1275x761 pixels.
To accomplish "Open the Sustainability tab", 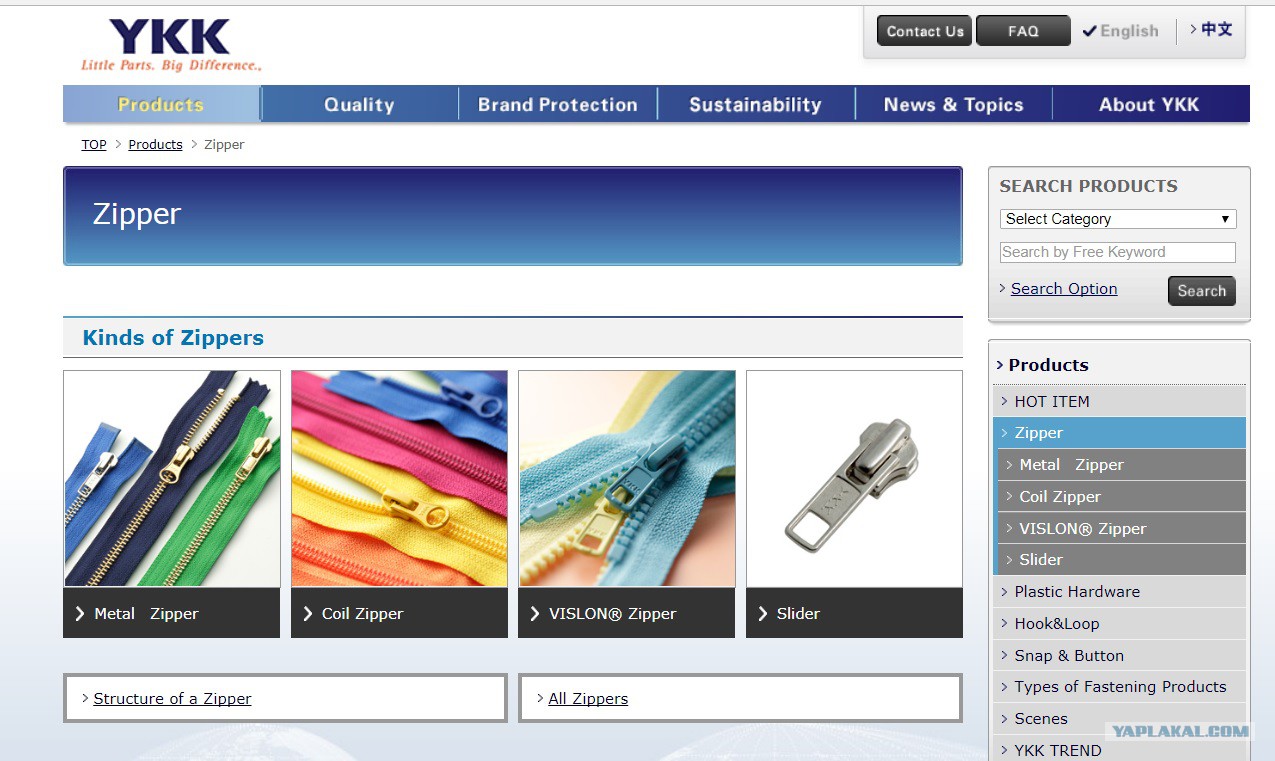I will [755, 104].
